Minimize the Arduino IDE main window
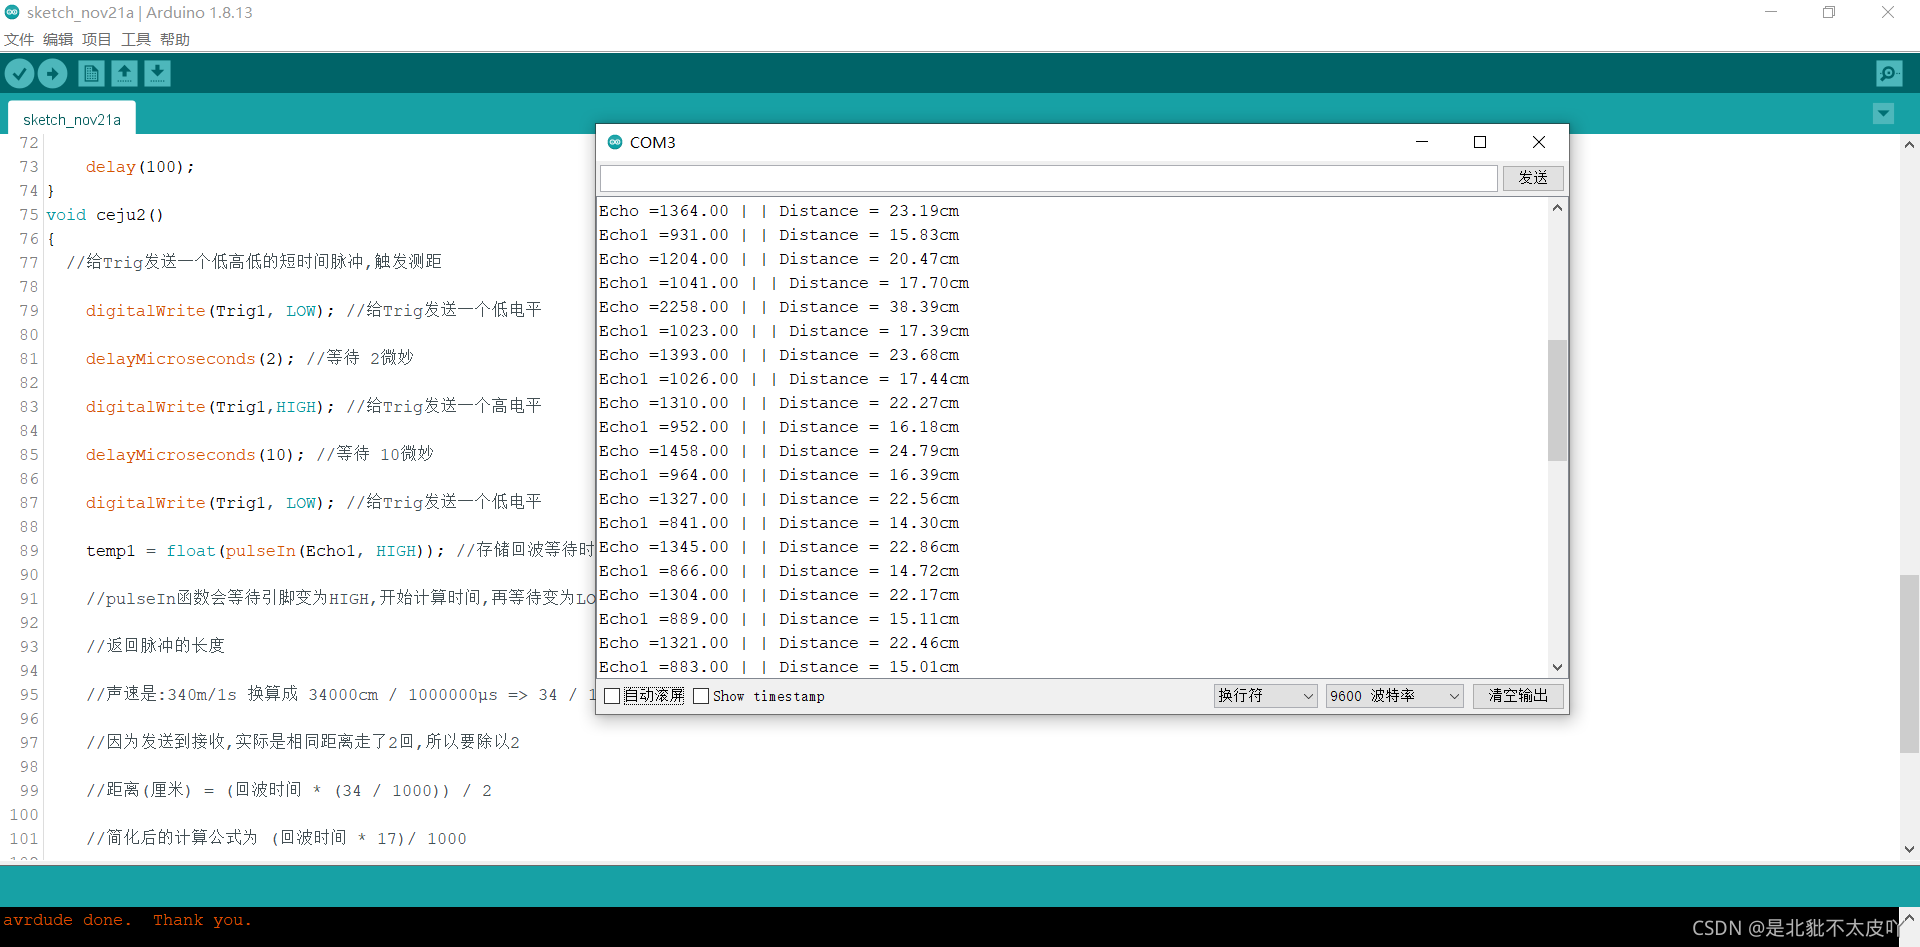 (1771, 12)
